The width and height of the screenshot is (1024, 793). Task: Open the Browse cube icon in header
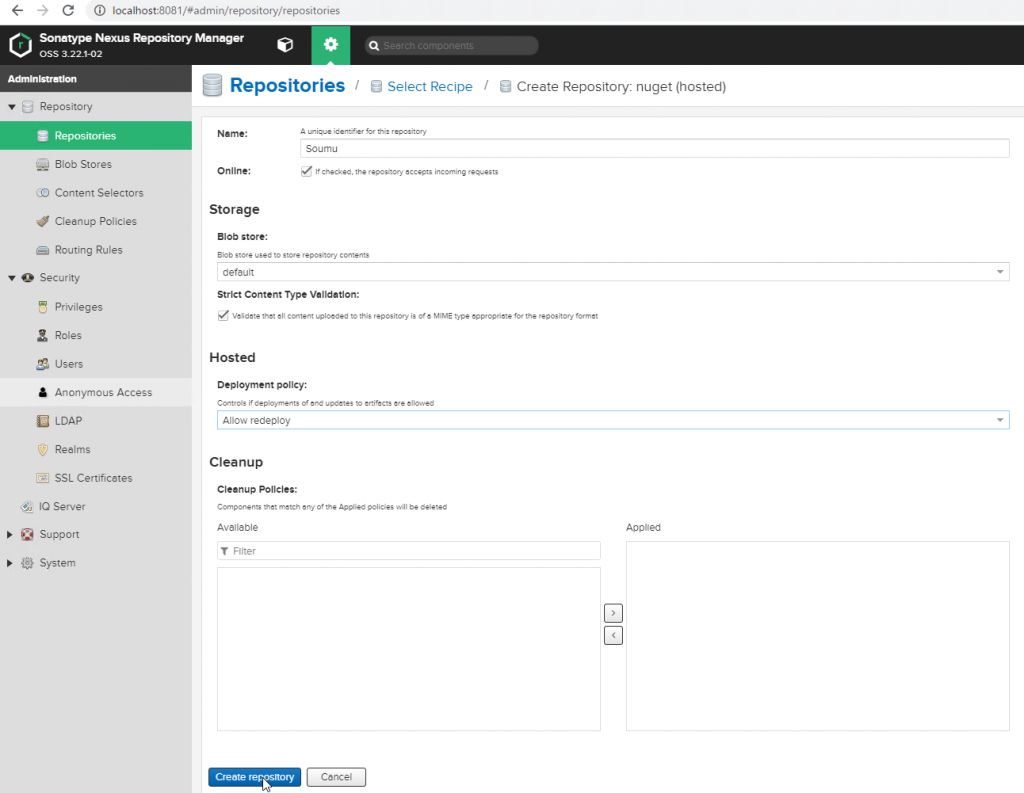coord(285,45)
